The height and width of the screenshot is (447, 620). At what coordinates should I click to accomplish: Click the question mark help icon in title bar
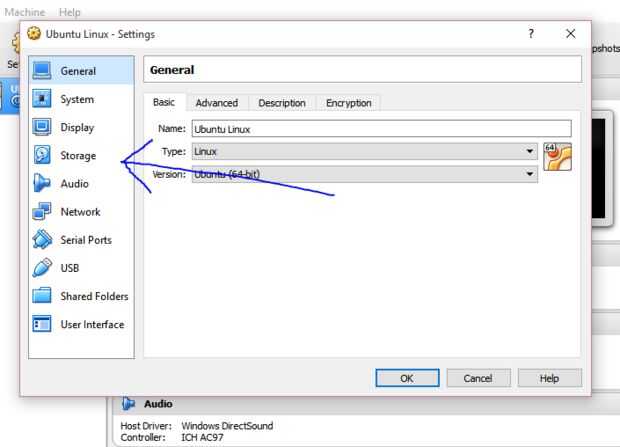[x=531, y=34]
